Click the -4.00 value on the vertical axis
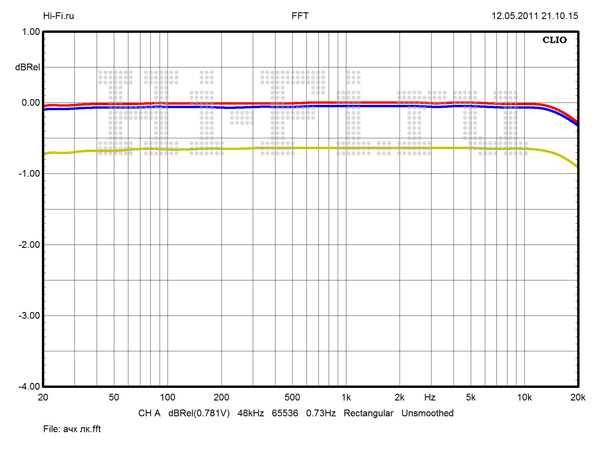Image resolution: width=600 pixels, height=450 pixels. [26, 386]
